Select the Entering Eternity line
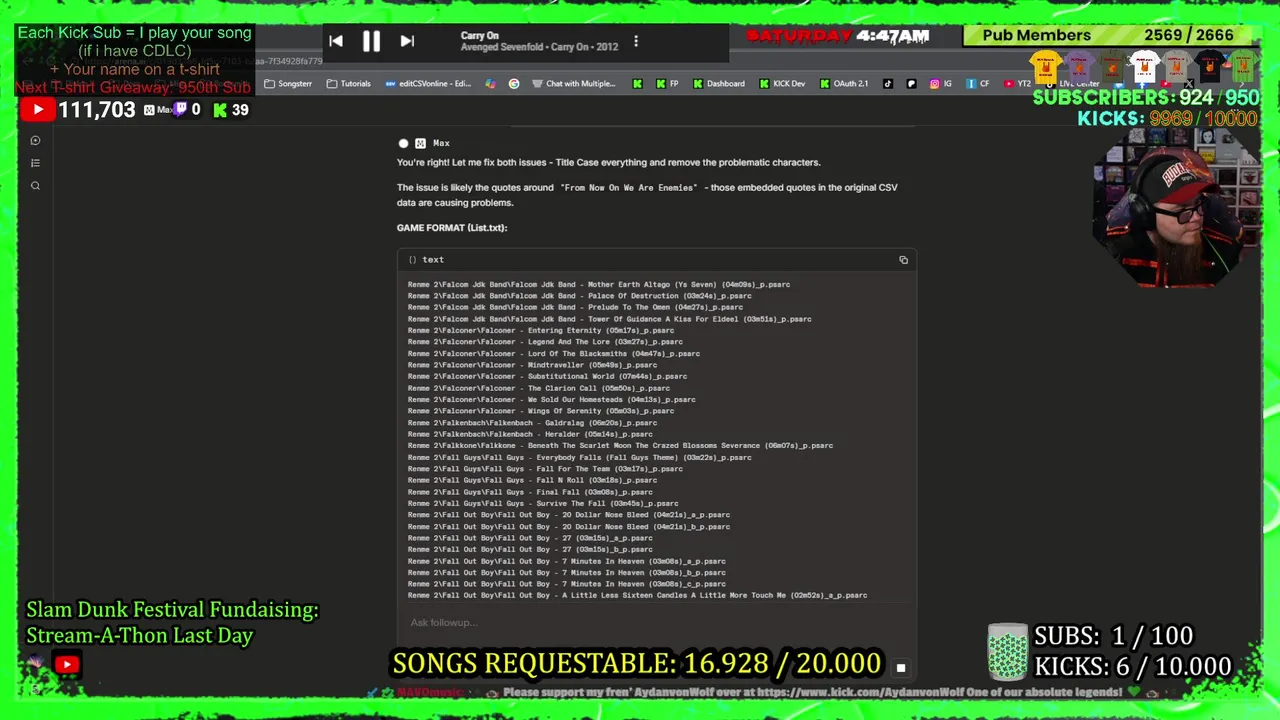This screenshot has width=1280, height=720. click(541, 330)
